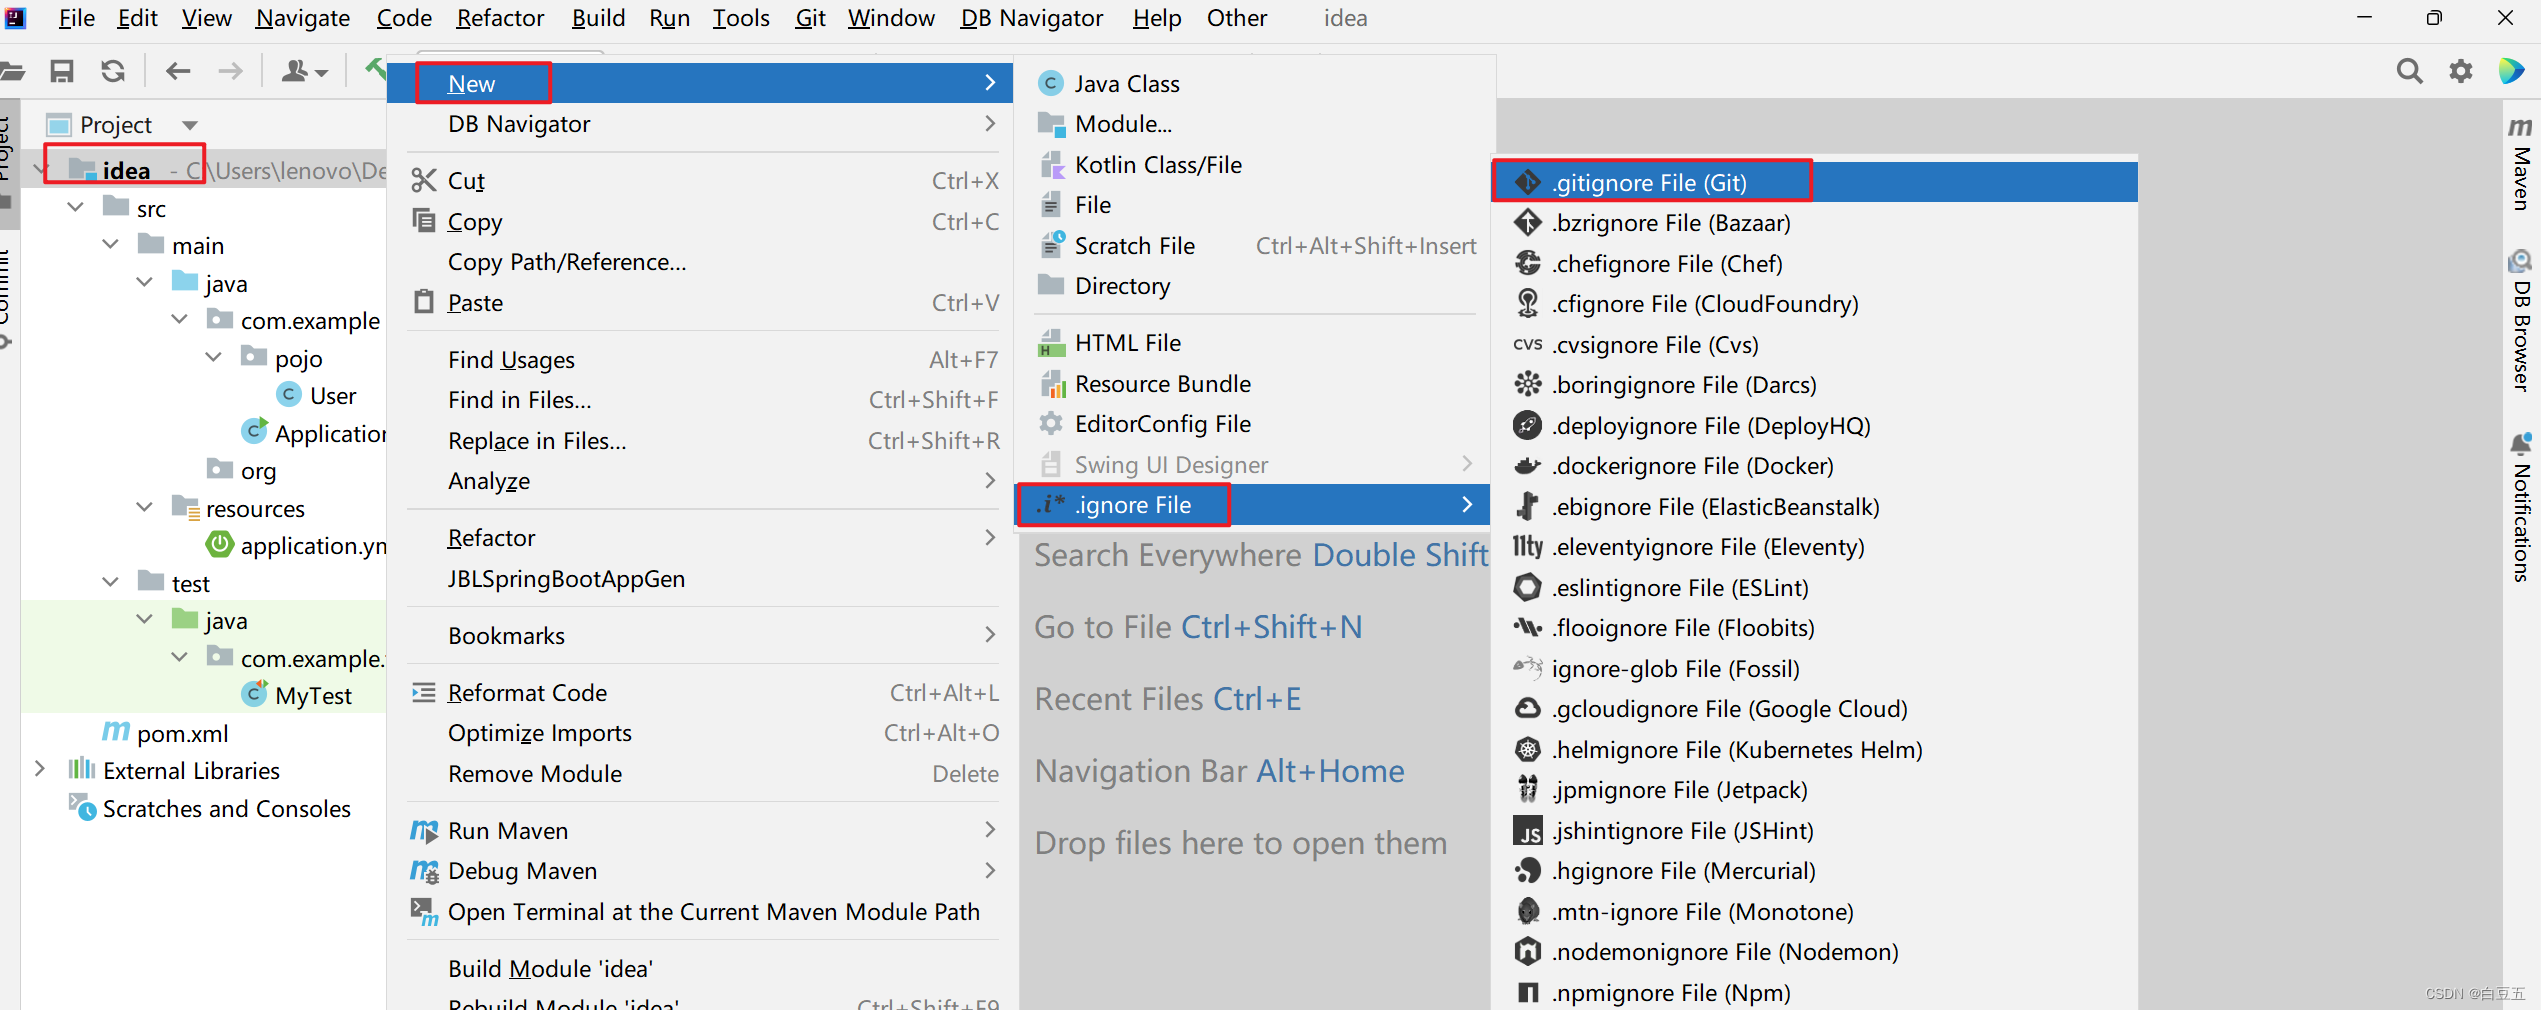Image resolution: width=2541 pixels, height=1010 pixels.
Task: Click the ESLint ignore file icon
Action: click(1527, 588)
